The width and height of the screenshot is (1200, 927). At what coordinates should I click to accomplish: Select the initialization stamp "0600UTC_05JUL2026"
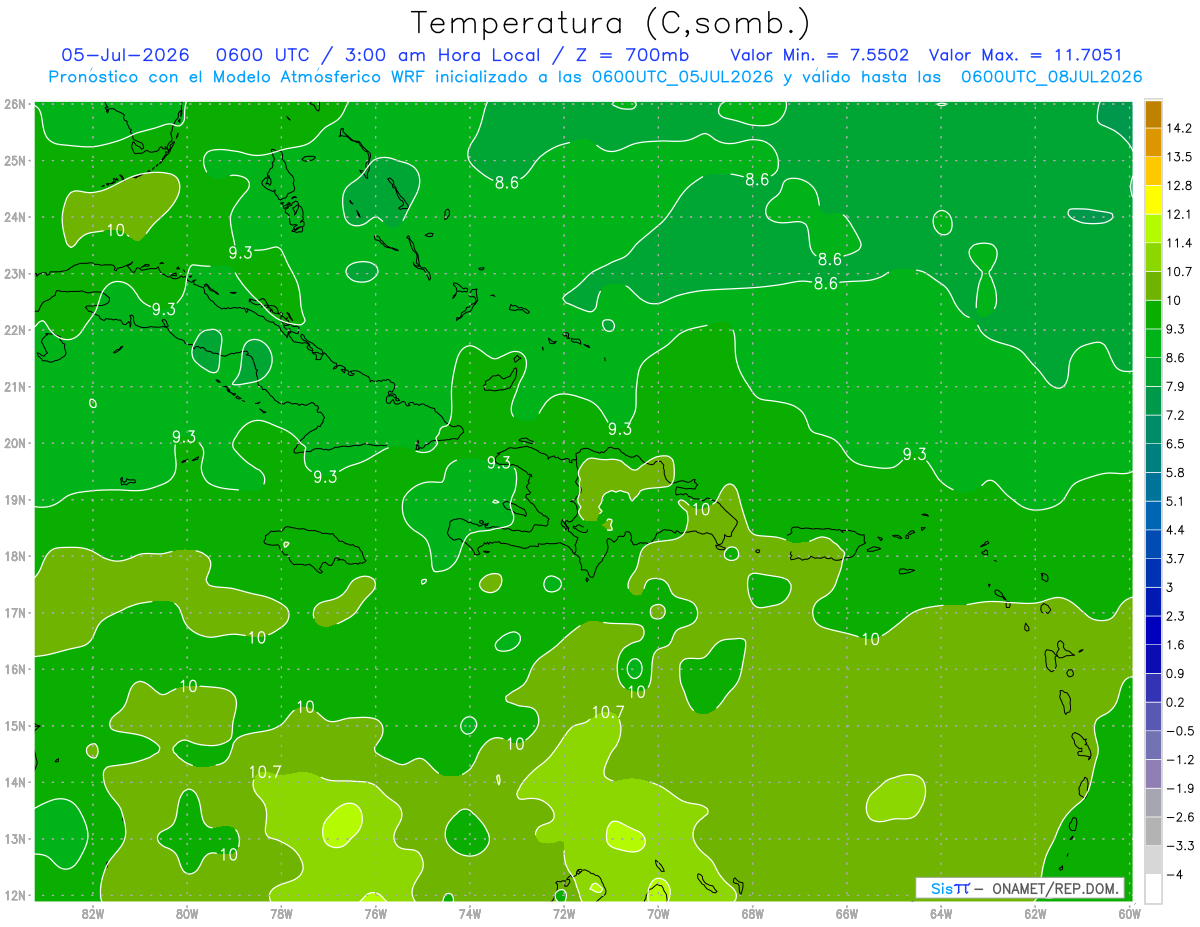tap(682, 76)
